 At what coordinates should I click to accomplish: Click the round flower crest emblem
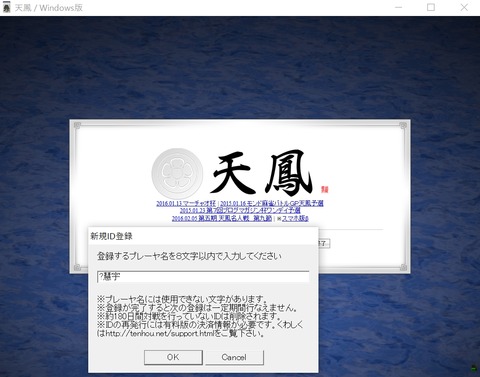coord(177,173)
